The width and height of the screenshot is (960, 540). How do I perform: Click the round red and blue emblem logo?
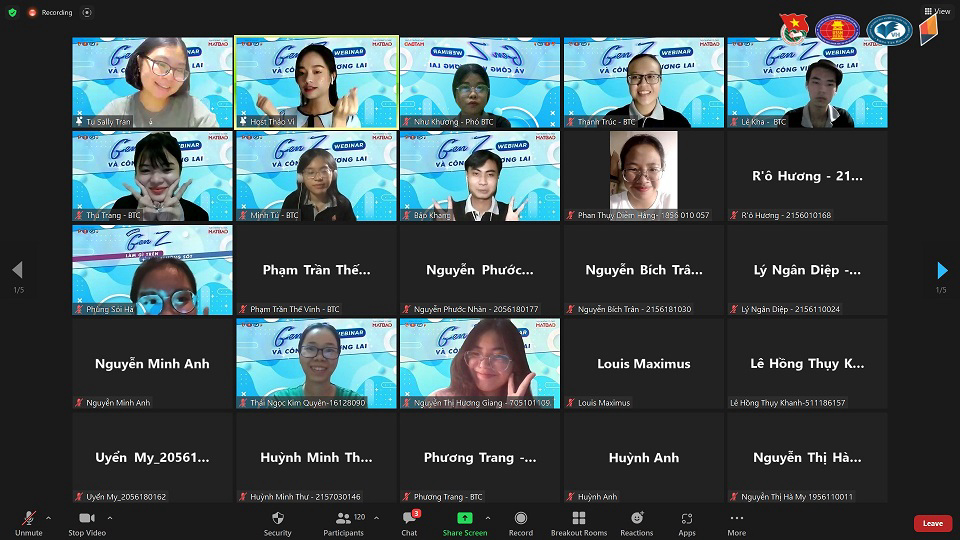pyautogui.click(x=838, y=30)
